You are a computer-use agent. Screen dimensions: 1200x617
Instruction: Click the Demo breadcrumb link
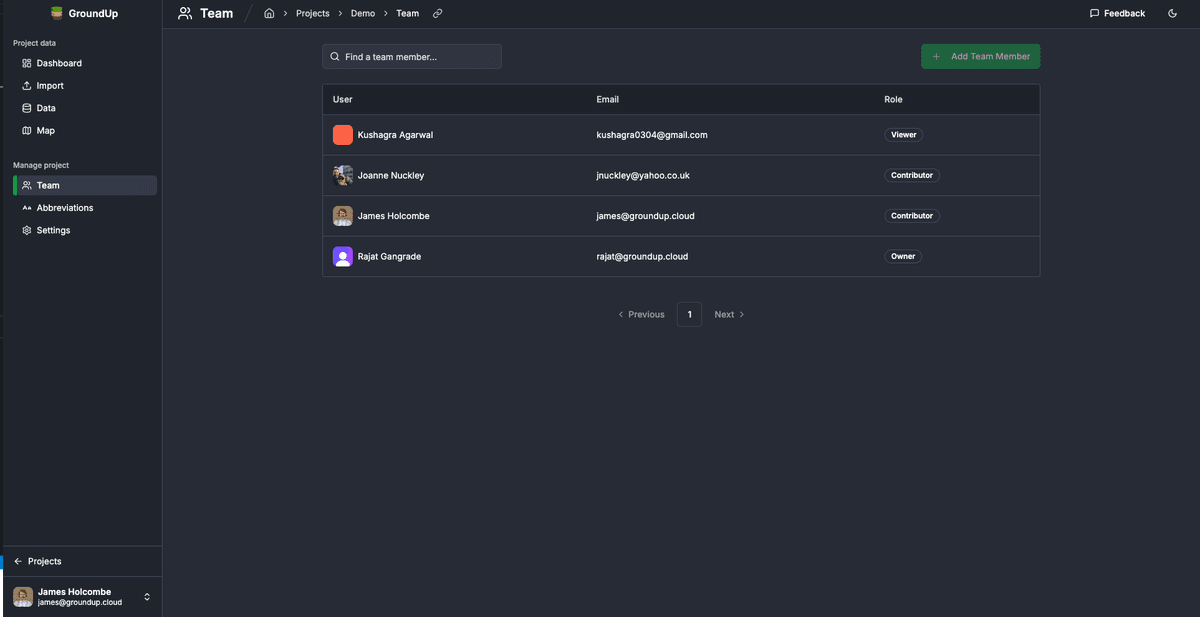363,14
